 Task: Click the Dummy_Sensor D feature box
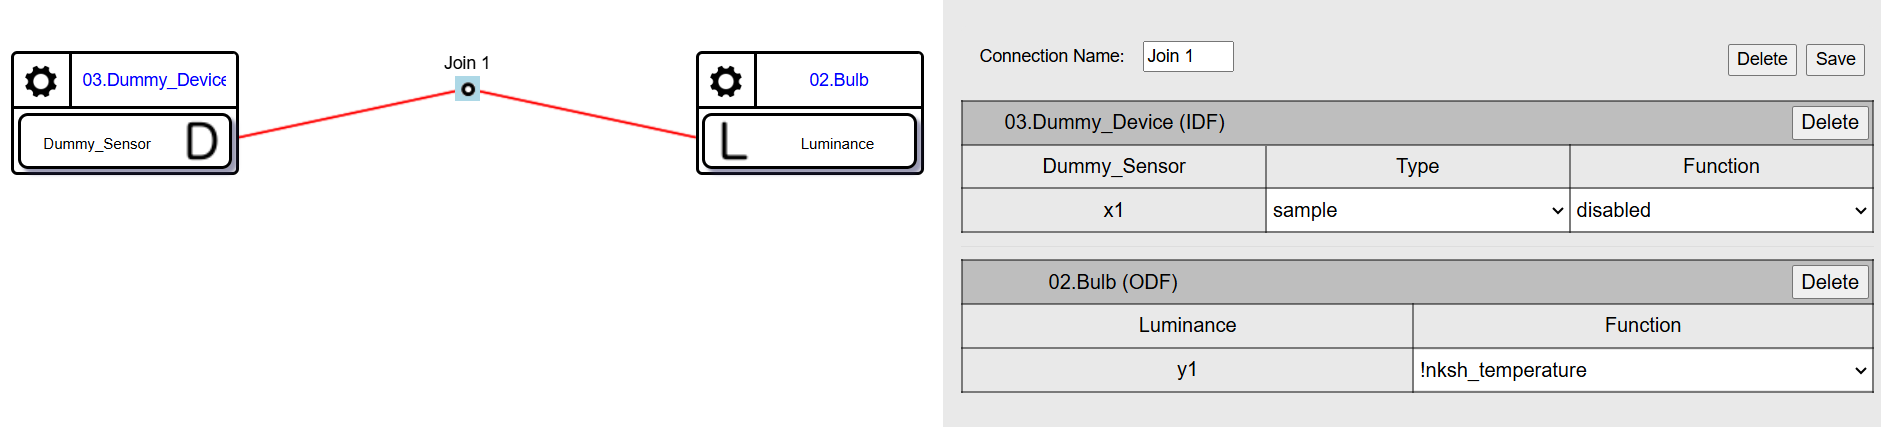click(x=125, y=142)
